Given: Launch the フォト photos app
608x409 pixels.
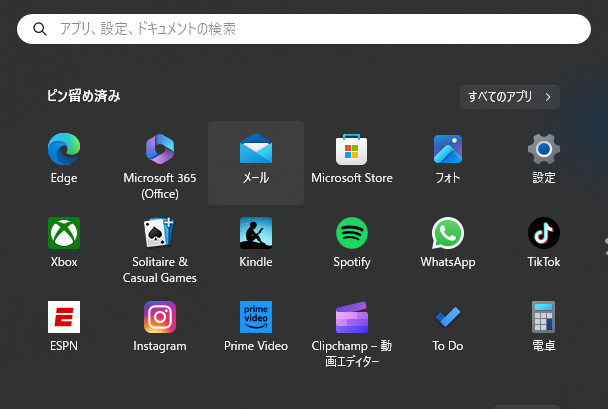Looking at the screenshot, I should coord(448,149).
